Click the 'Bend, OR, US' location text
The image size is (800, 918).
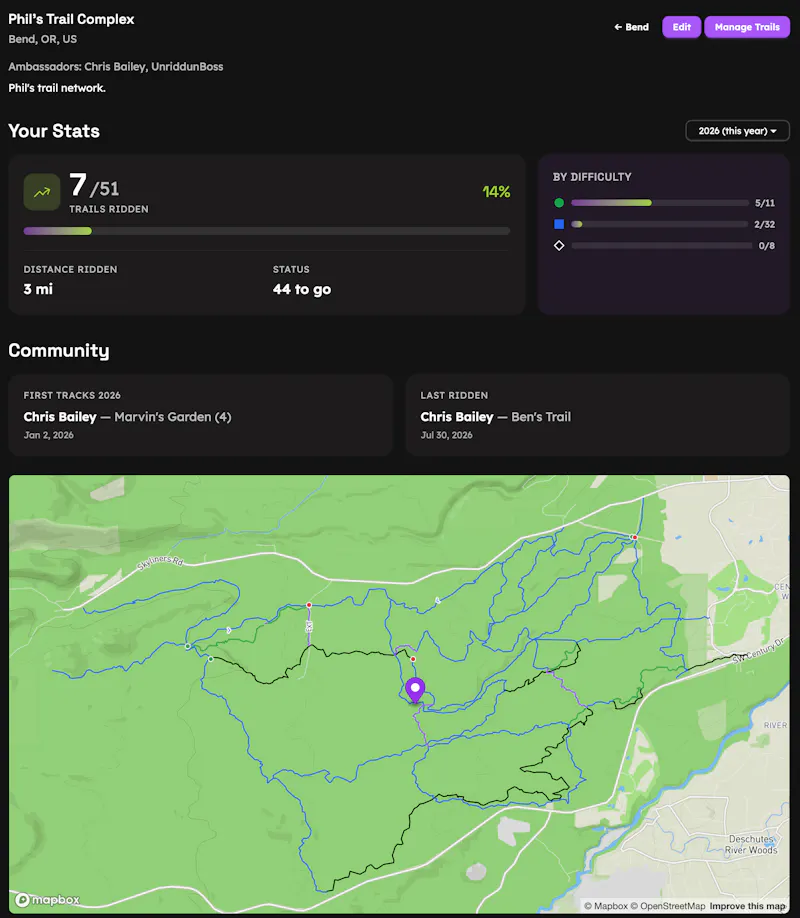(x=42, y=39)
